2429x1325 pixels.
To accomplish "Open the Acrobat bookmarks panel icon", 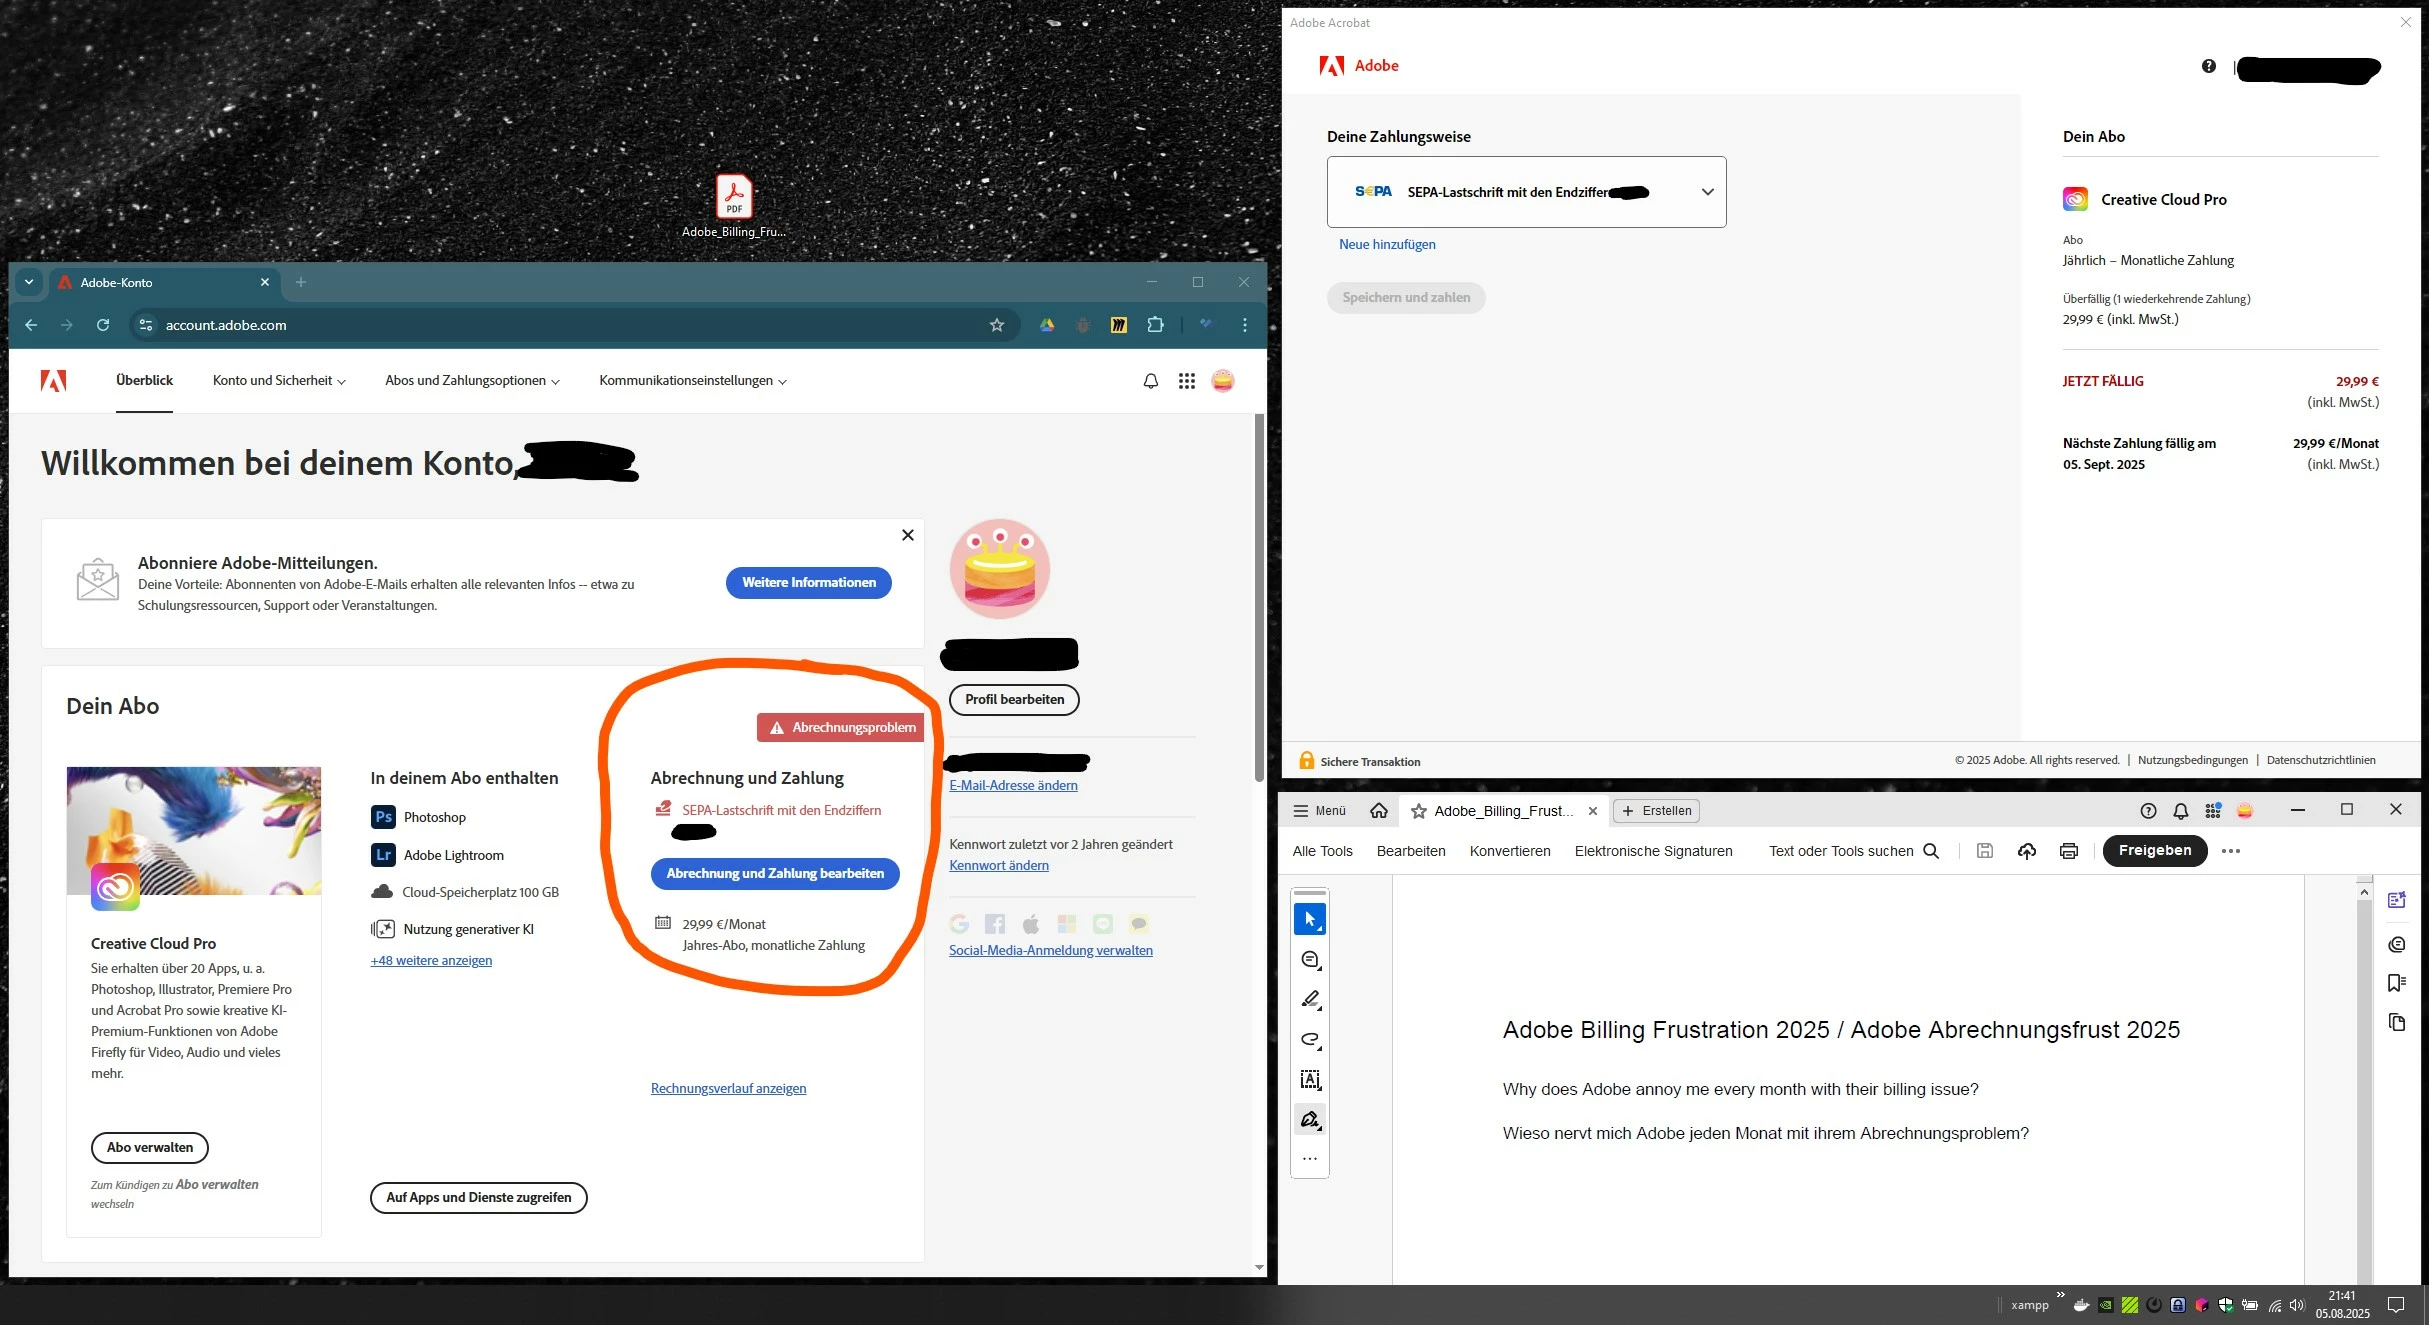I will tap(2396, 983).
